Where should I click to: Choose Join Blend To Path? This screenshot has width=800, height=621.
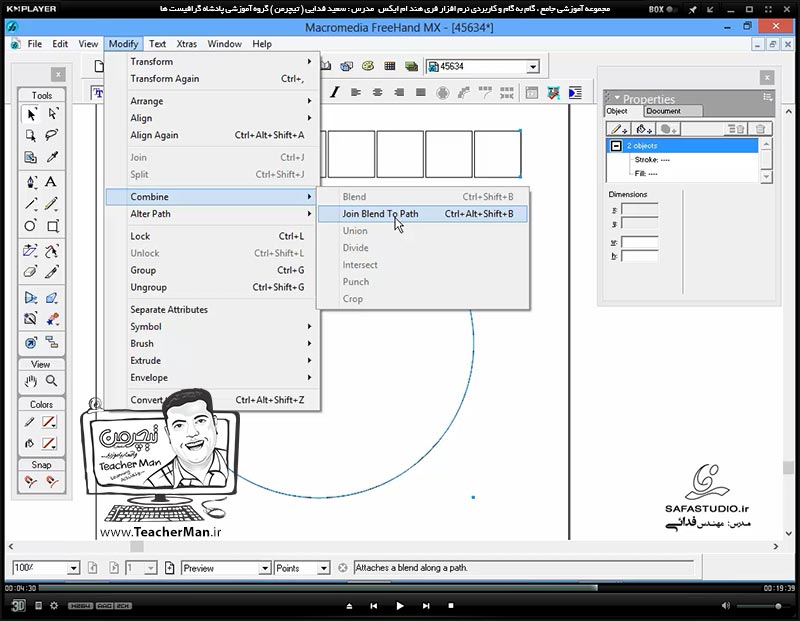(423, 214)
